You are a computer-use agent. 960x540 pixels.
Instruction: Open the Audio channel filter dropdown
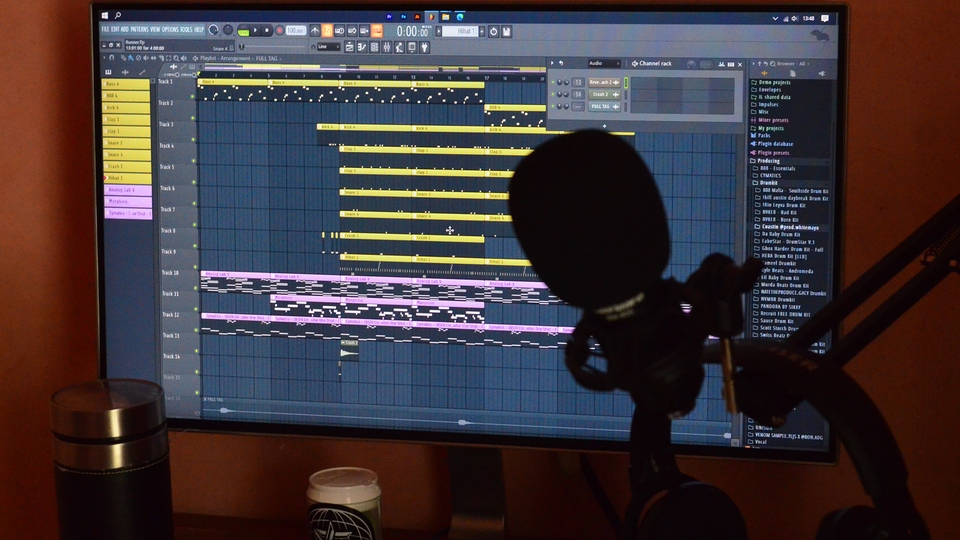[x=604, y=63]
